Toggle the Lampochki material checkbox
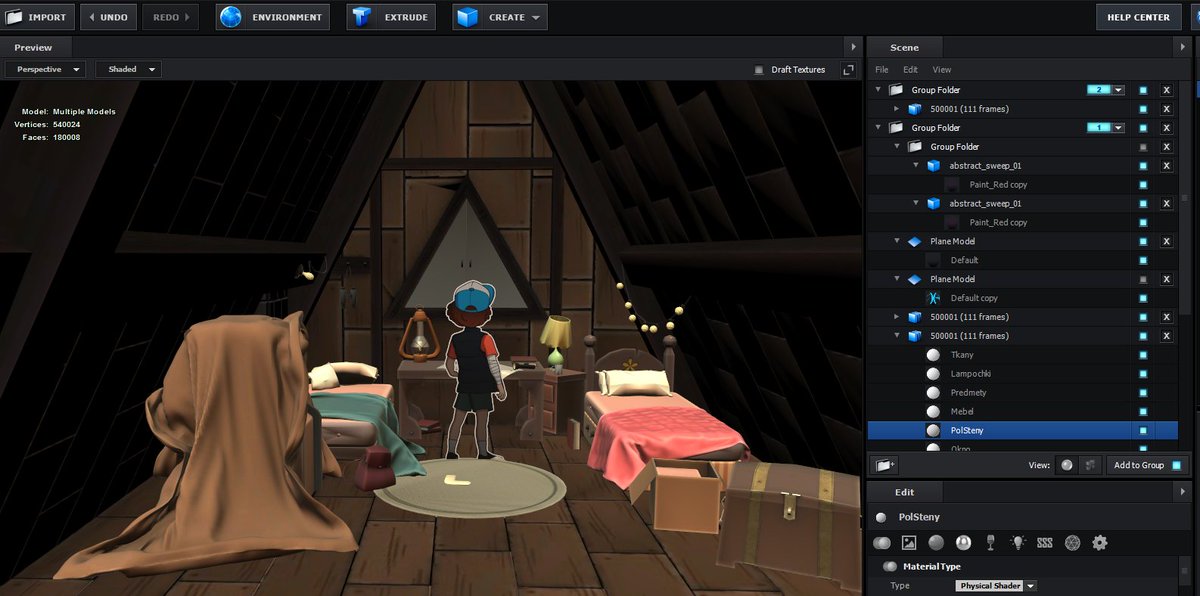The image size is (1200, 596). pyautogui.click(x=1143, y=374)
